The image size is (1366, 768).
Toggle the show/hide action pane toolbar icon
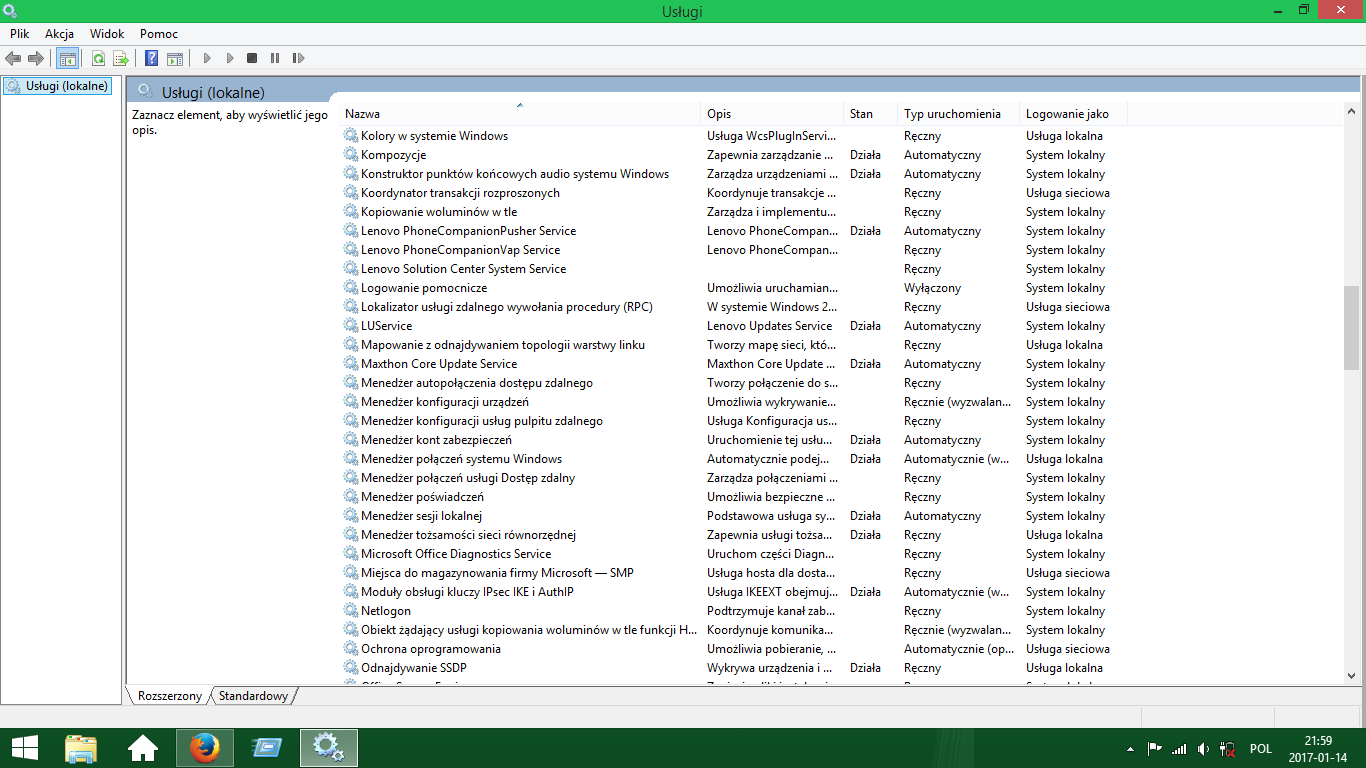point(175,59)
